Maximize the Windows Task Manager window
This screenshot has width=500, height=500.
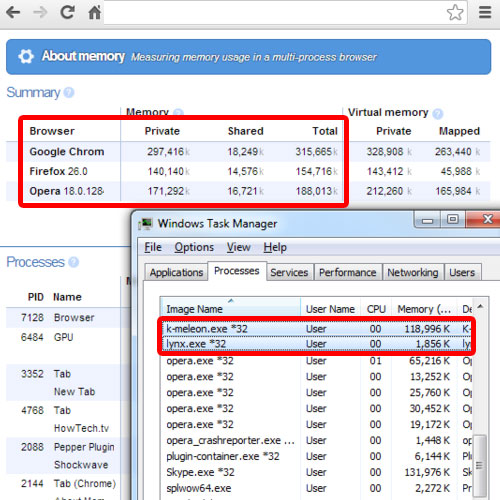[453, 219]
